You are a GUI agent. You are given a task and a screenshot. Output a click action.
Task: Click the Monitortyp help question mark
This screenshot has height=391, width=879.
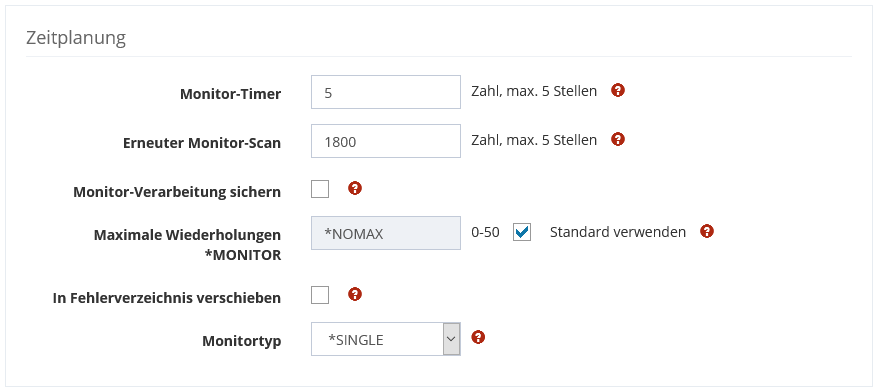[478, 337]
